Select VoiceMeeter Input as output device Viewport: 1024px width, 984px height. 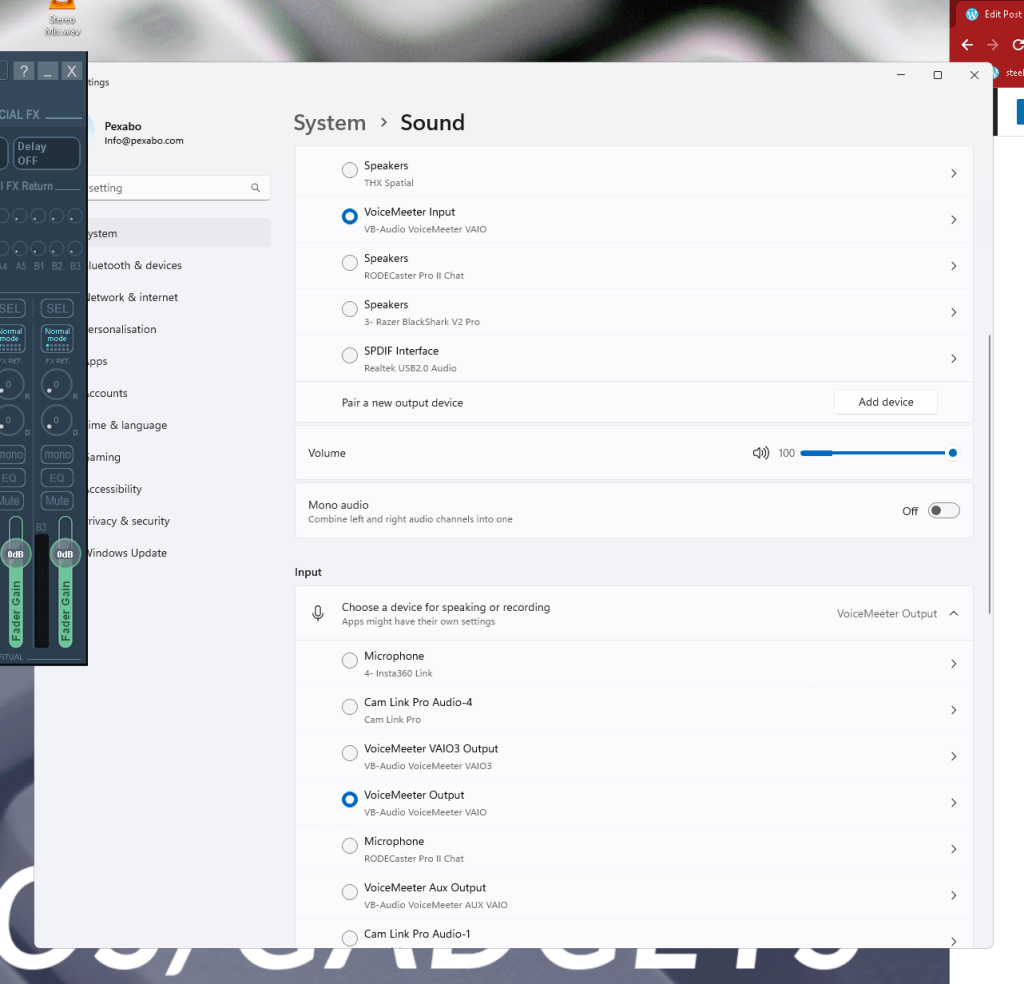(349, 216)
